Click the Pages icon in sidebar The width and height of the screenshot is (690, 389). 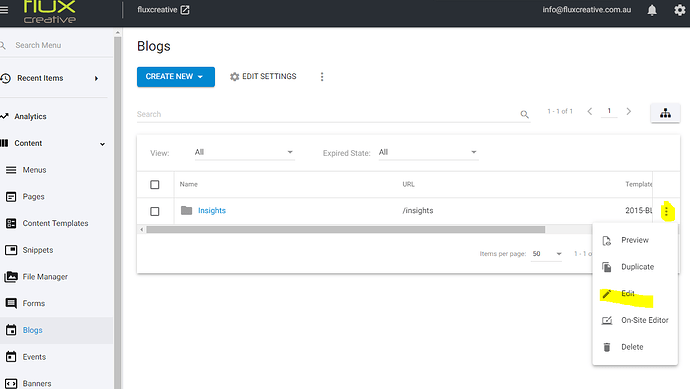pyautogui.click(x=11, y=197)
